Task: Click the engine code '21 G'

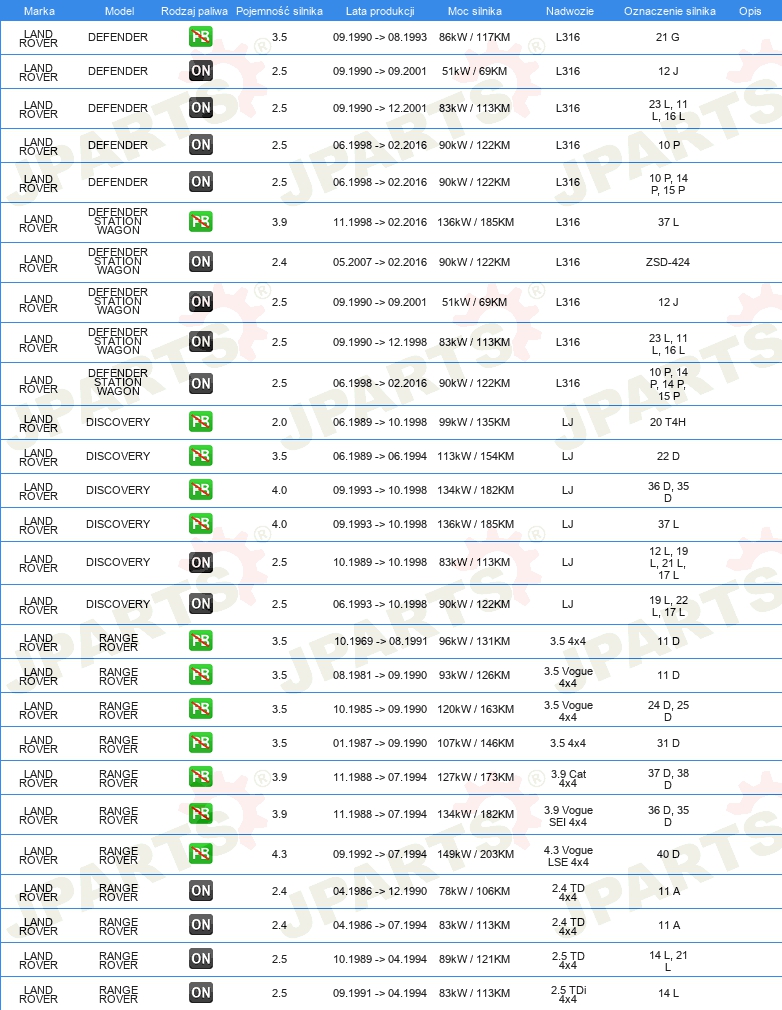Action: pos(667,37)
